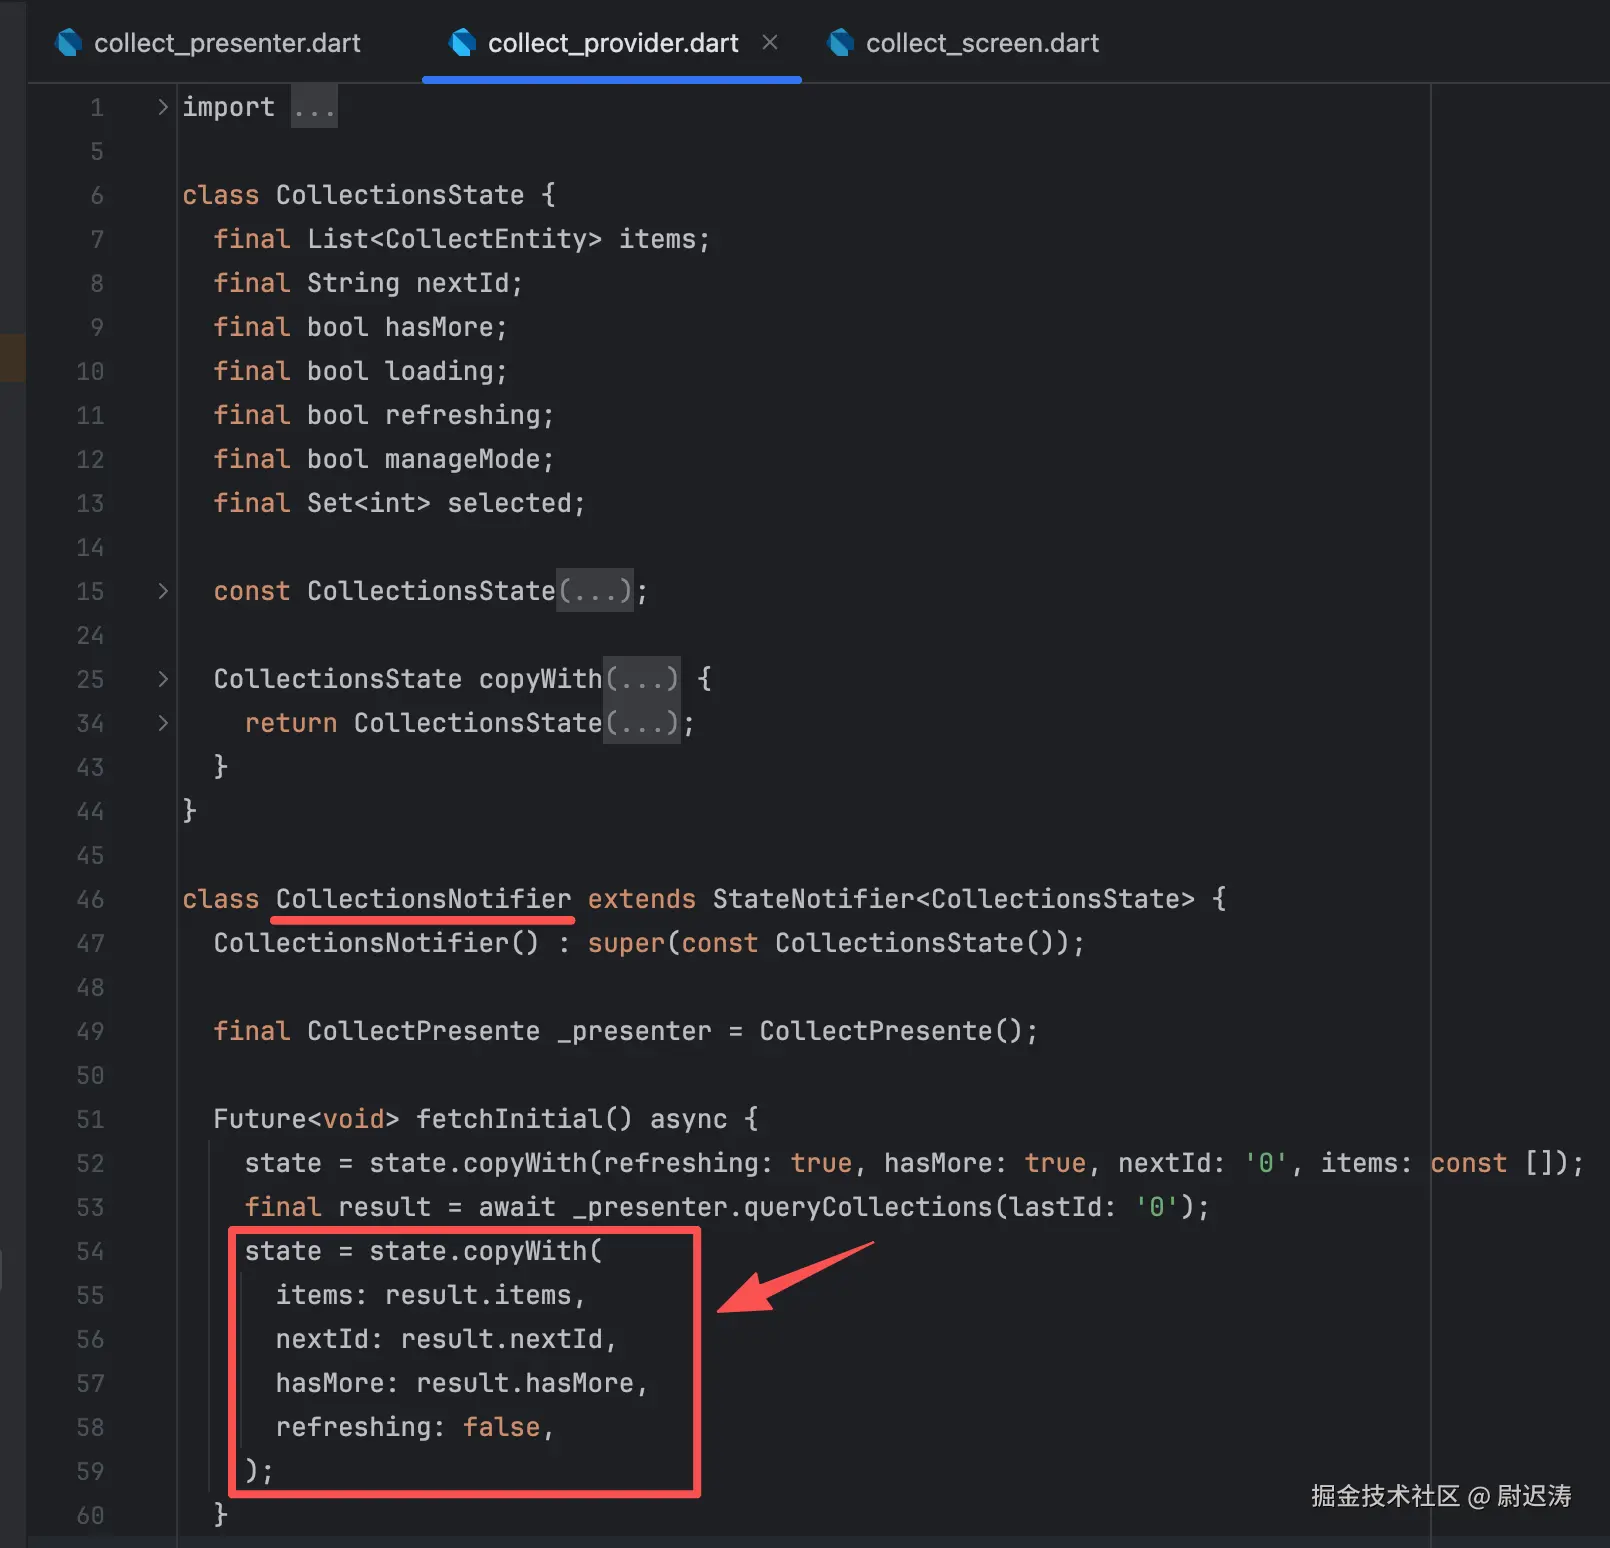Viewport: 1610px width, 1548px height.
Task: Click 'false' value on line 58
Action: [501, 1427]
